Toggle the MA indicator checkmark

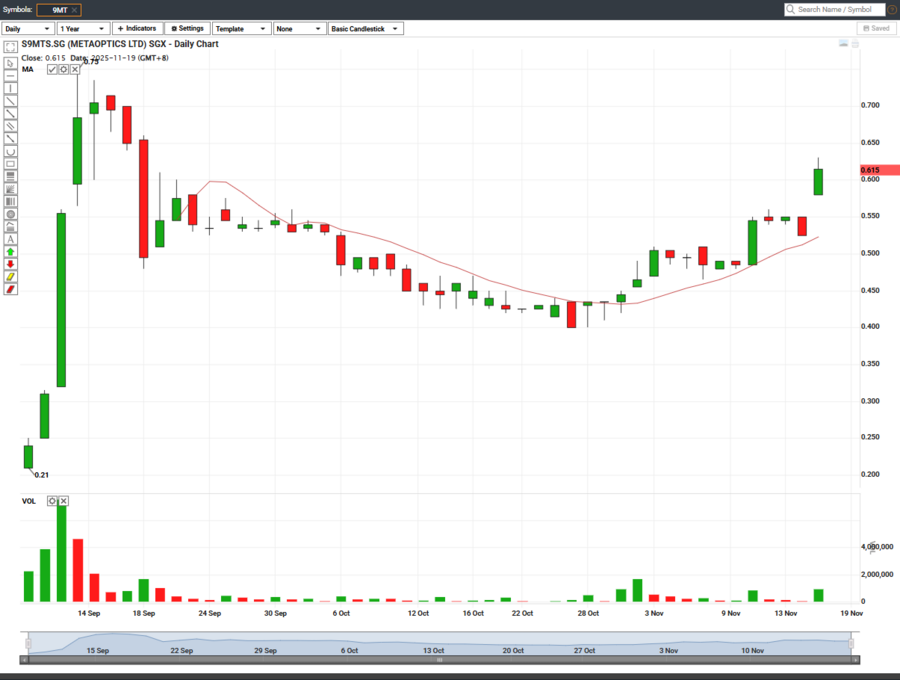[52, 69]
